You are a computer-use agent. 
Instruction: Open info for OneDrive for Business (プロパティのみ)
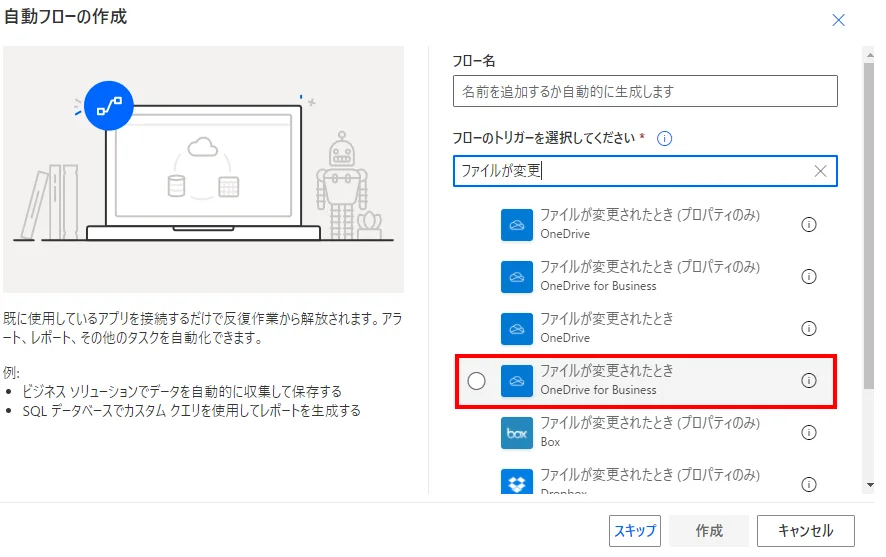pos(809,277)
